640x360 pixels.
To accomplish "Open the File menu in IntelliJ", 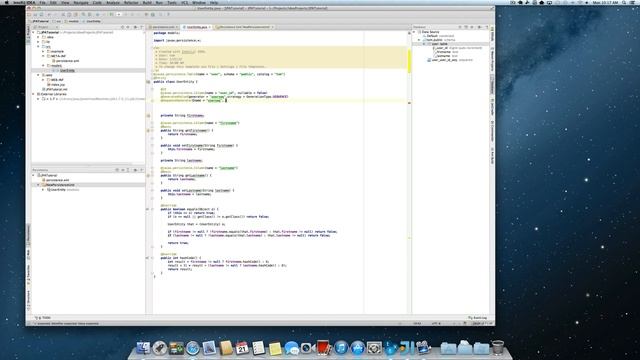I will point(42,2).
